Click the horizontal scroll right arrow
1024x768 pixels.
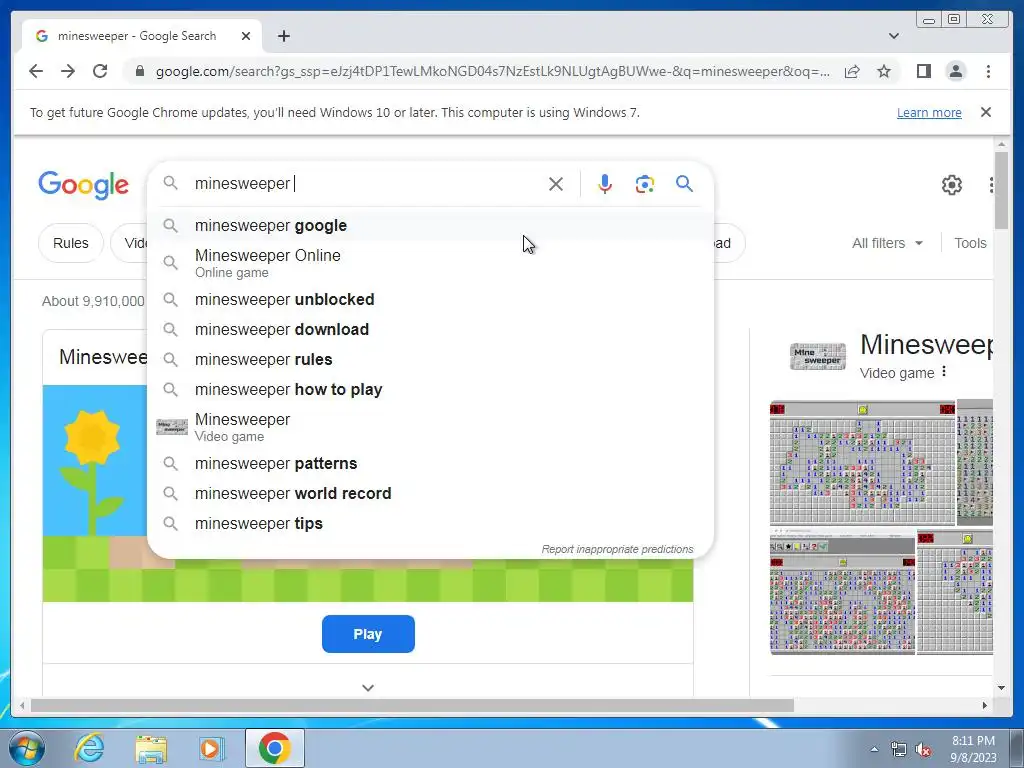tap(985, 705)
